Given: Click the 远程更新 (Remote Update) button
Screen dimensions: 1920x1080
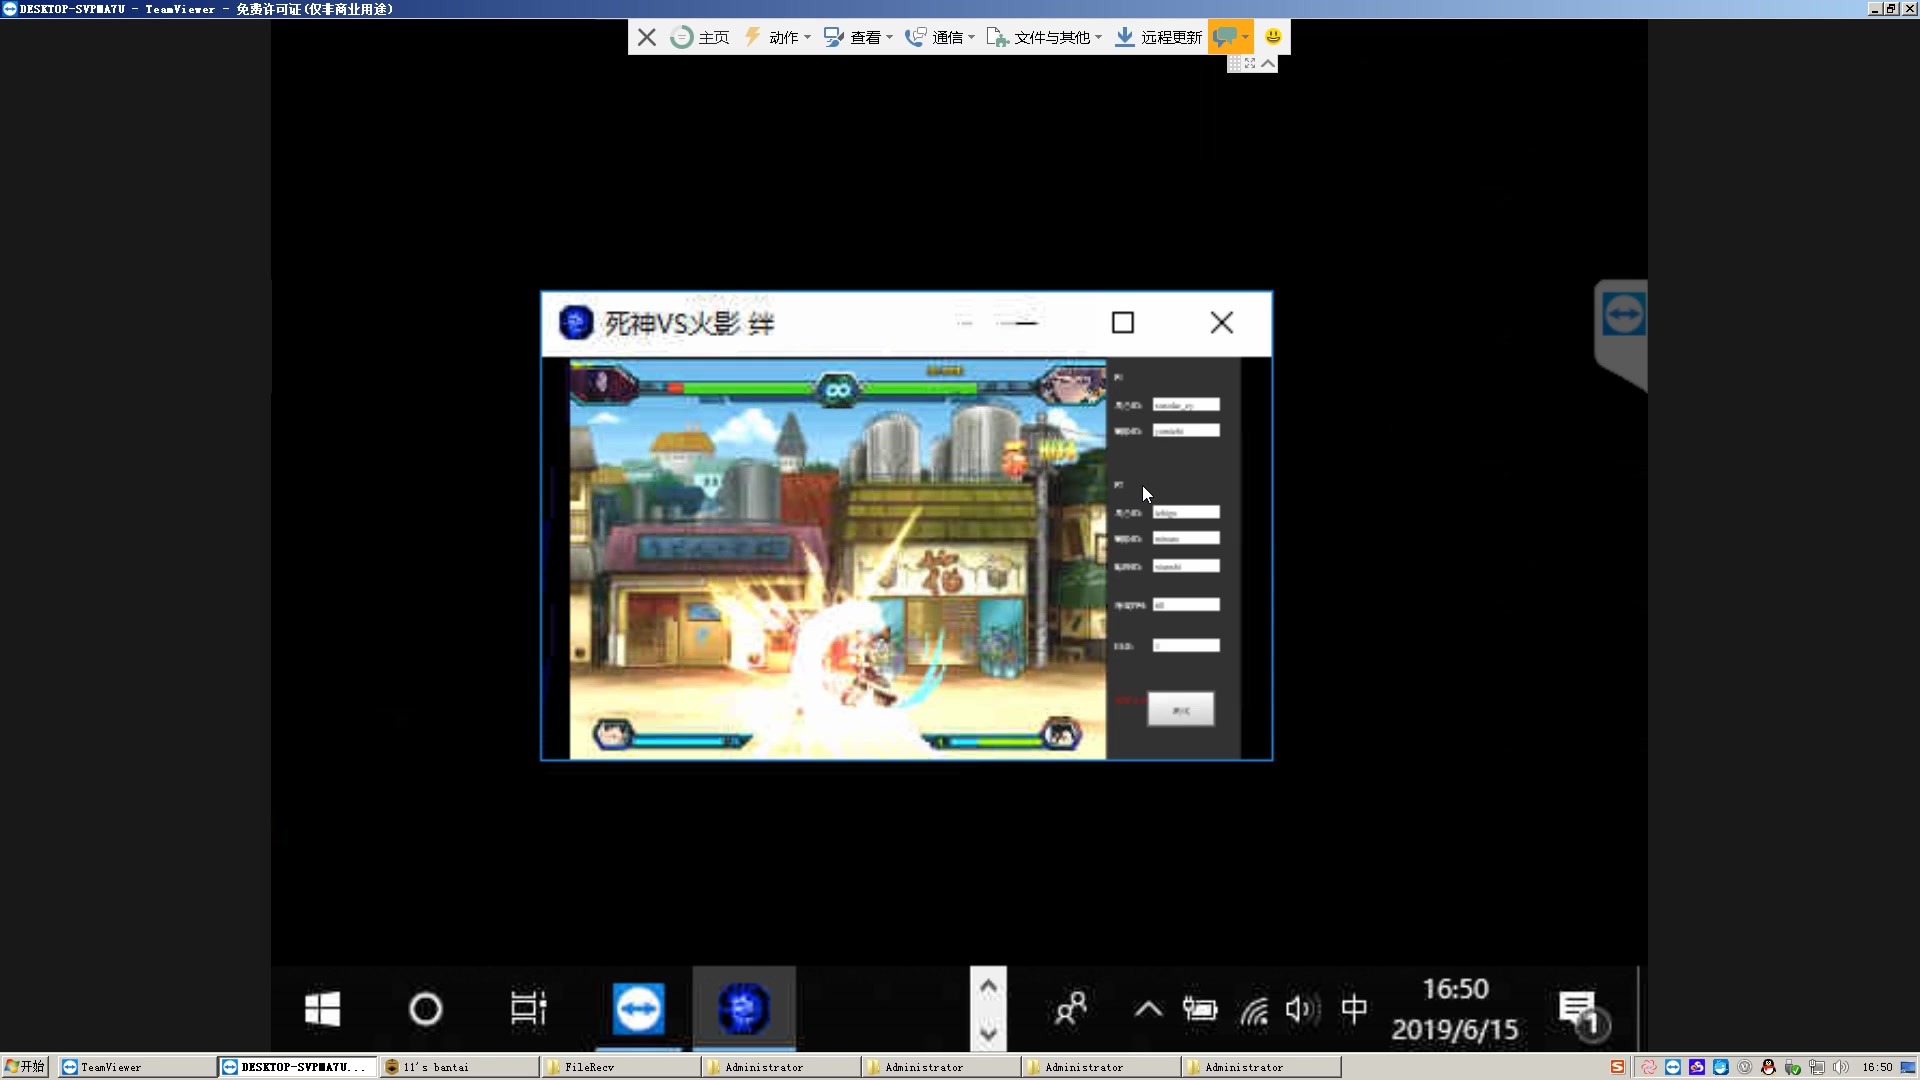Looking at the screenshot, I should tap(1158, 37).
